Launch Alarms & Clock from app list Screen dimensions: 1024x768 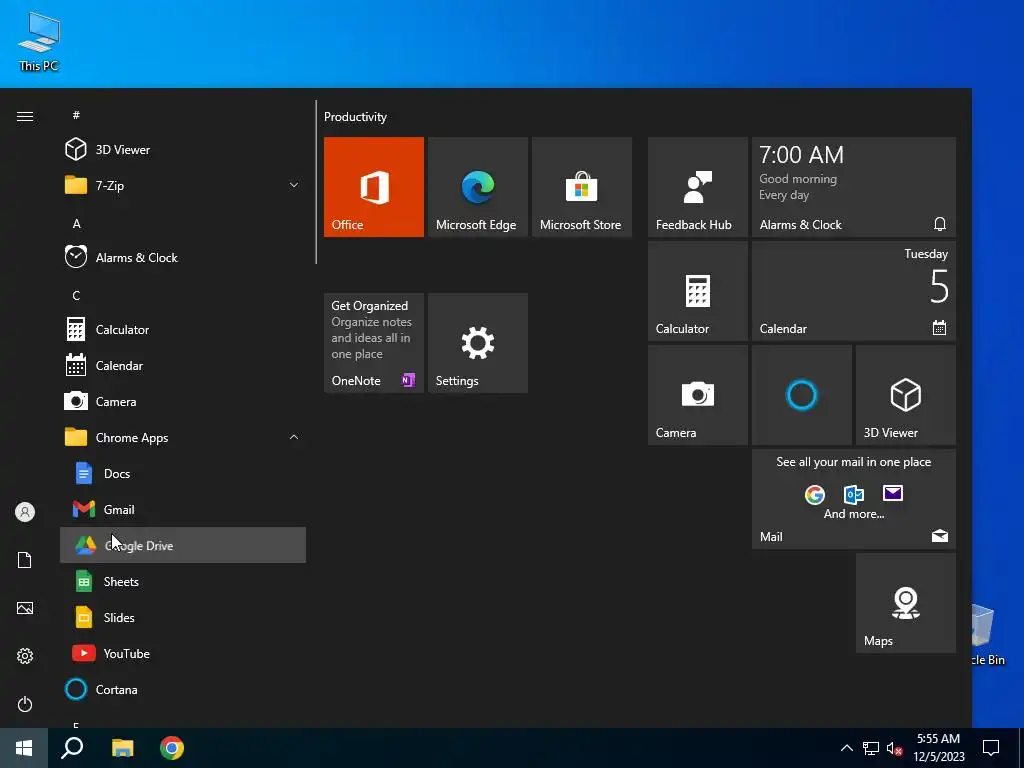point(183,257)
